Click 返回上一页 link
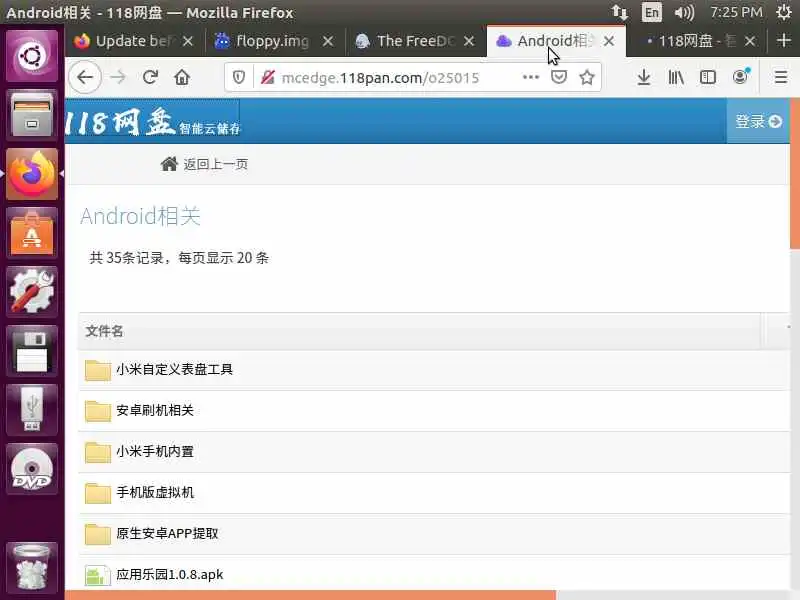This screenshot has height=600, width=800. pos(204,164)
